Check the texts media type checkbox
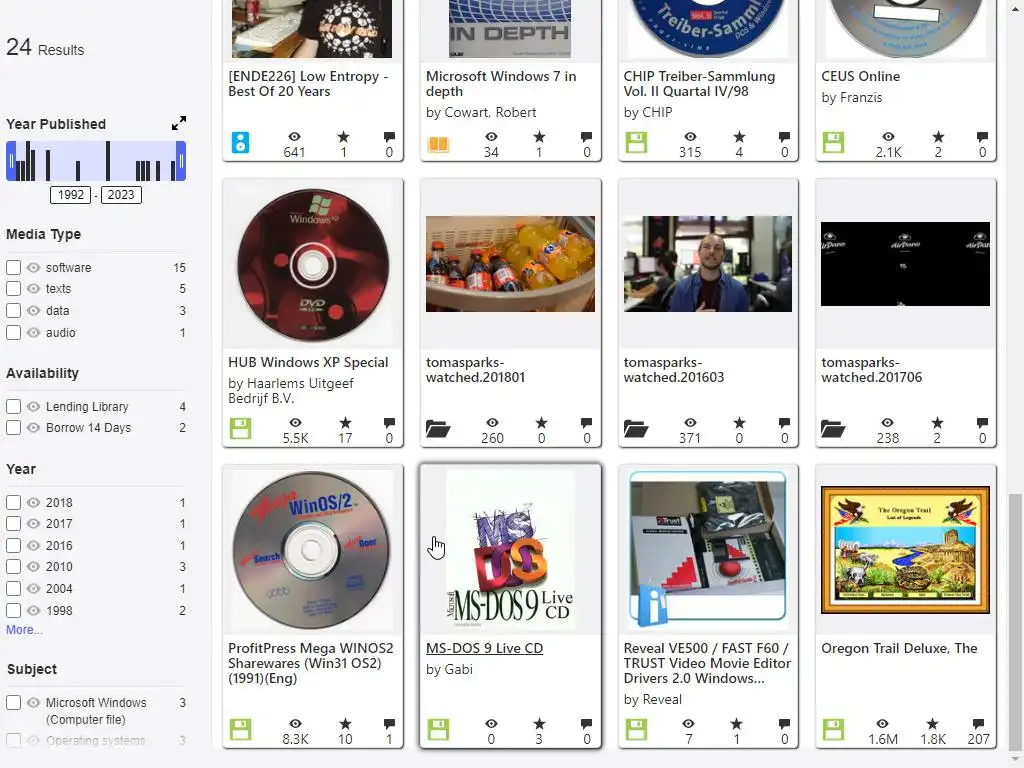 13,288
